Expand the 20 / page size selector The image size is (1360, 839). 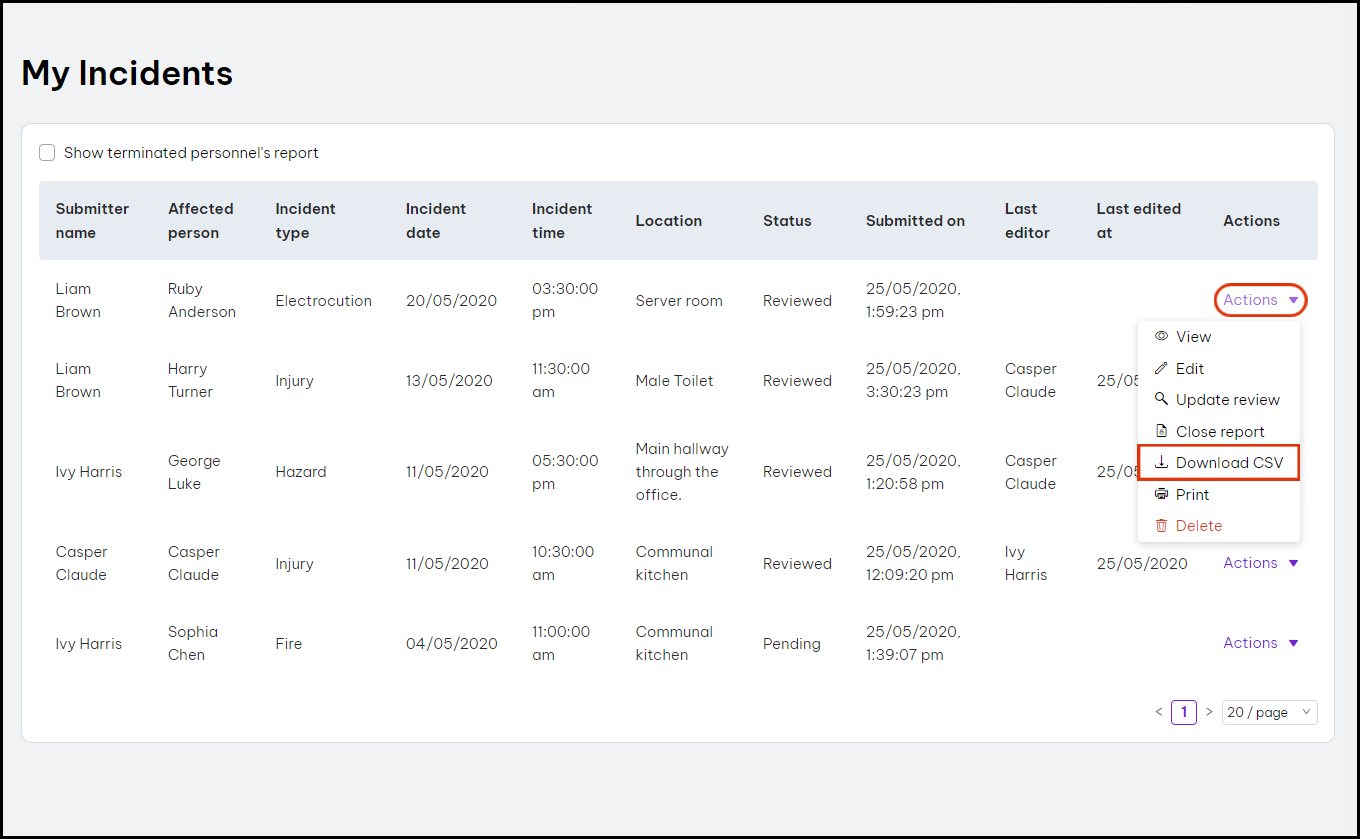(1269, 712)
